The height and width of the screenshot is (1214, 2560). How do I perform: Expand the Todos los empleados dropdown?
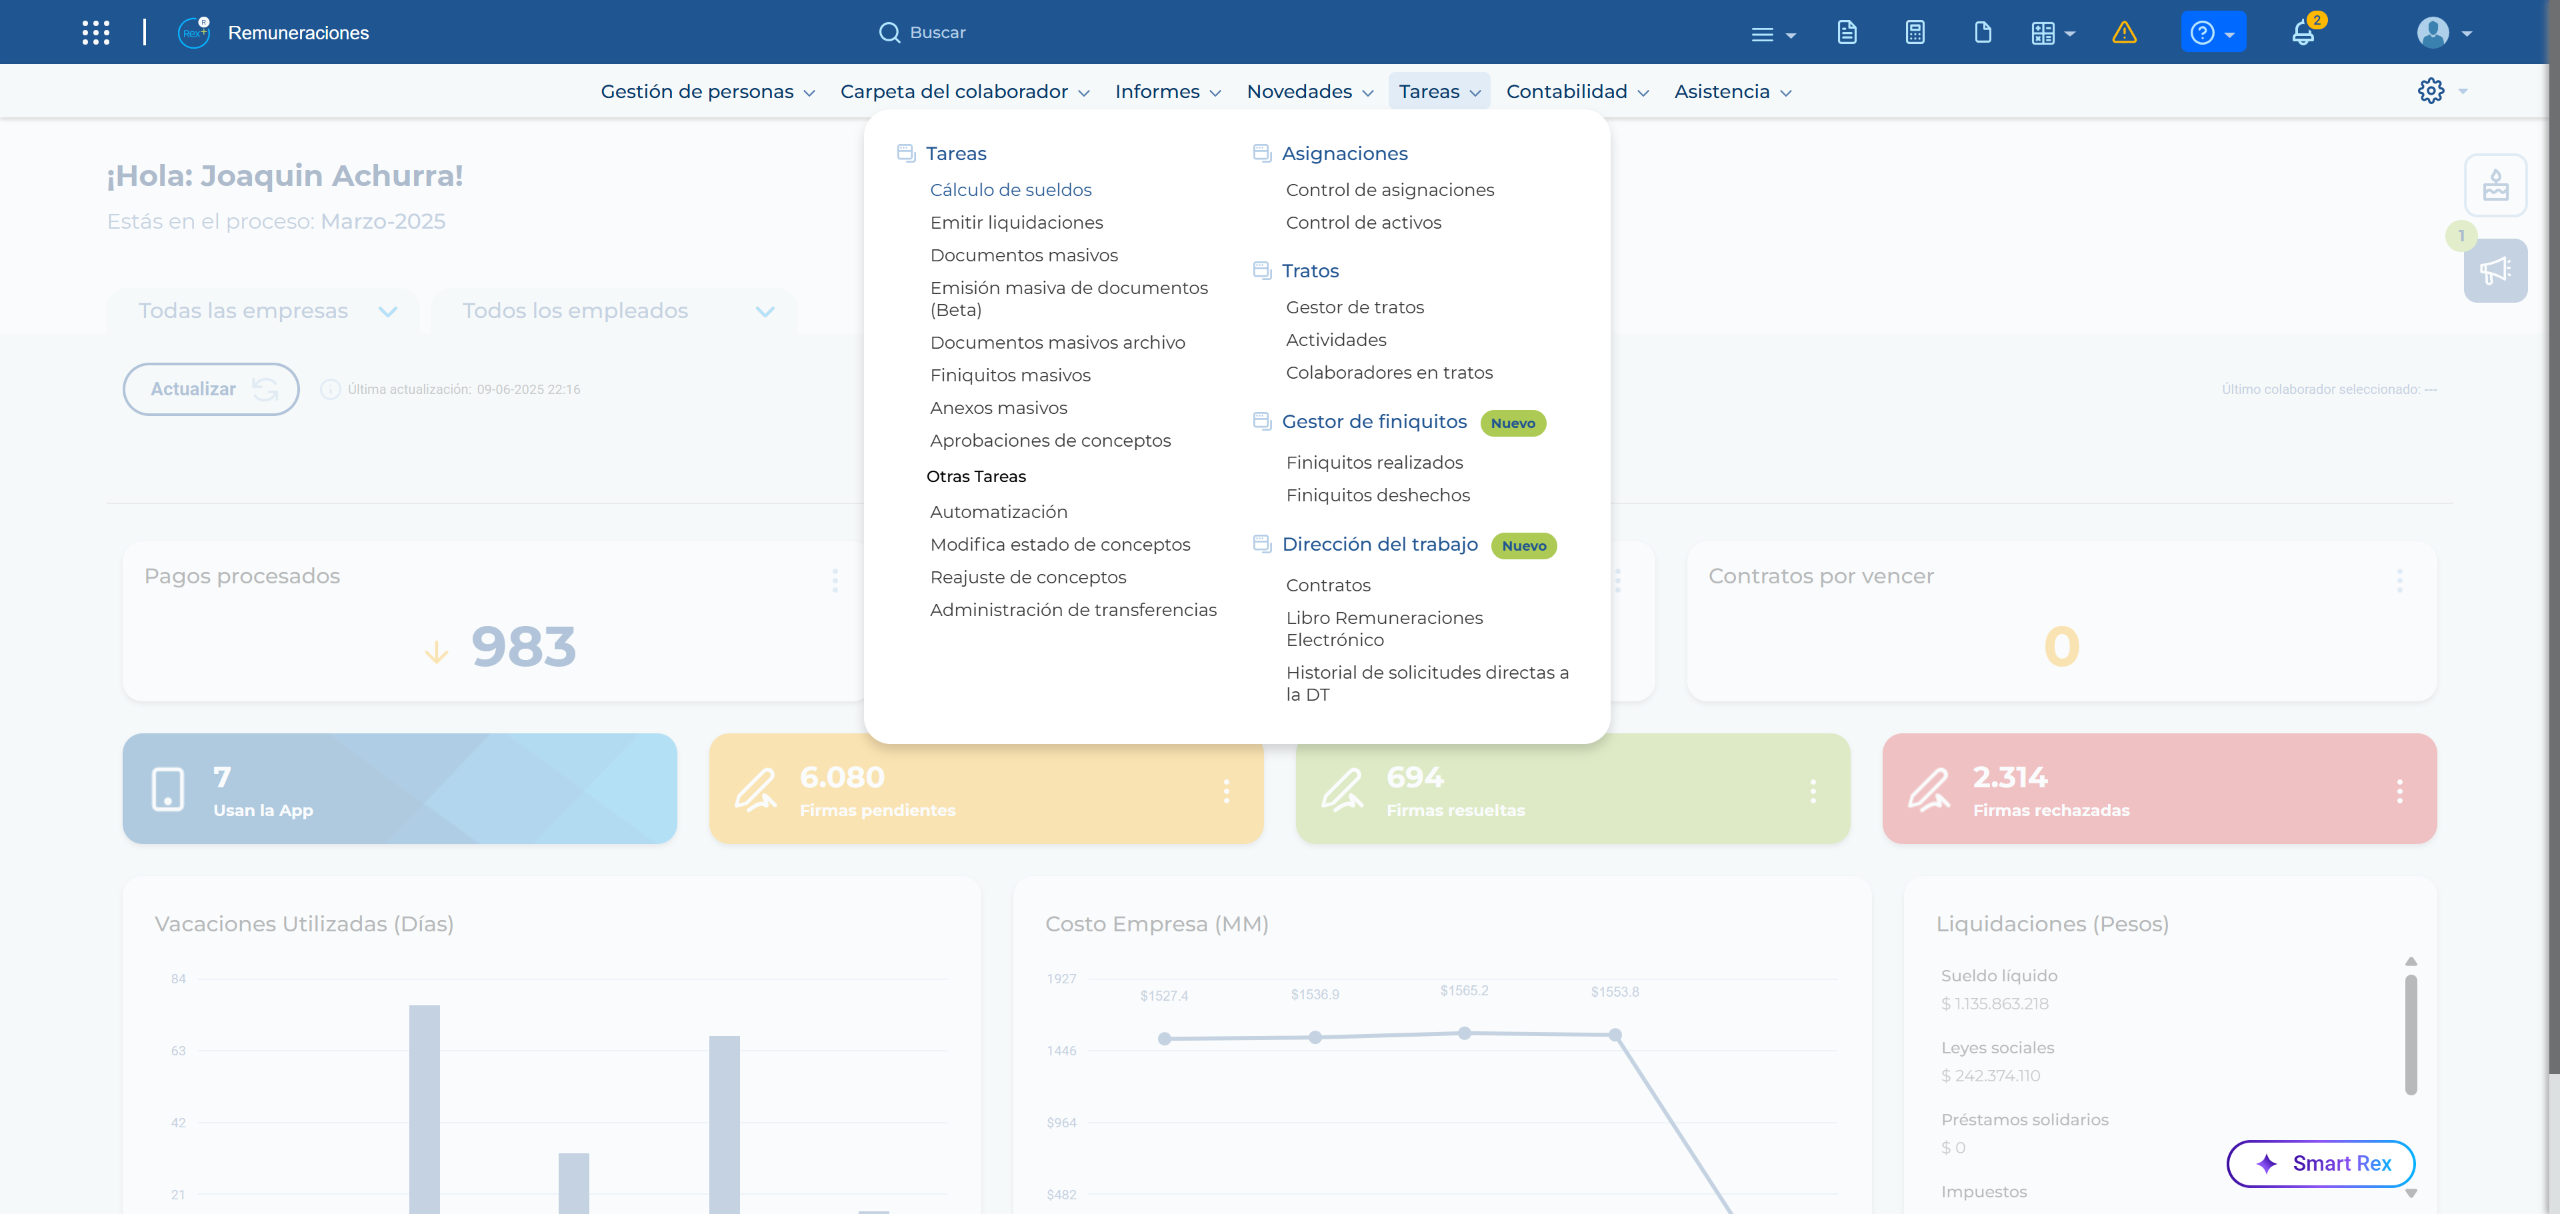[614, 311]
